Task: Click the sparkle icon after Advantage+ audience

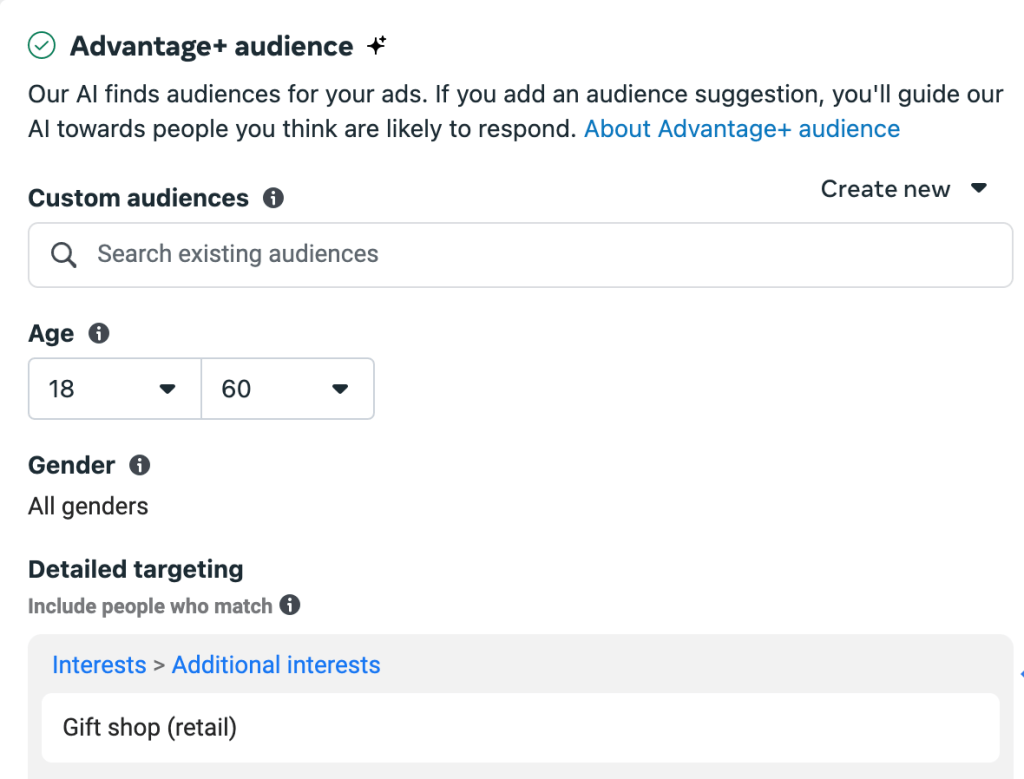Action: click(x=376, y=45)
